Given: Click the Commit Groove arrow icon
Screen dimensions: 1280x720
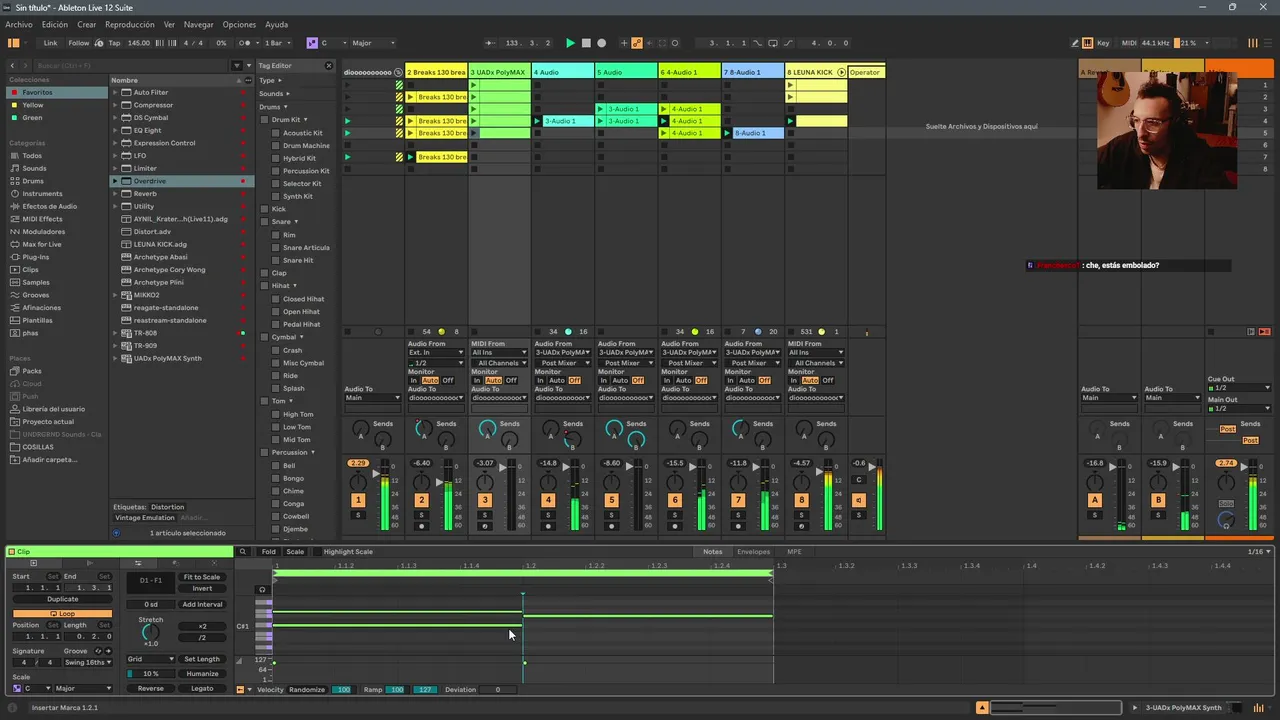Looking at the screenshot, I should [x=108, y=651].
